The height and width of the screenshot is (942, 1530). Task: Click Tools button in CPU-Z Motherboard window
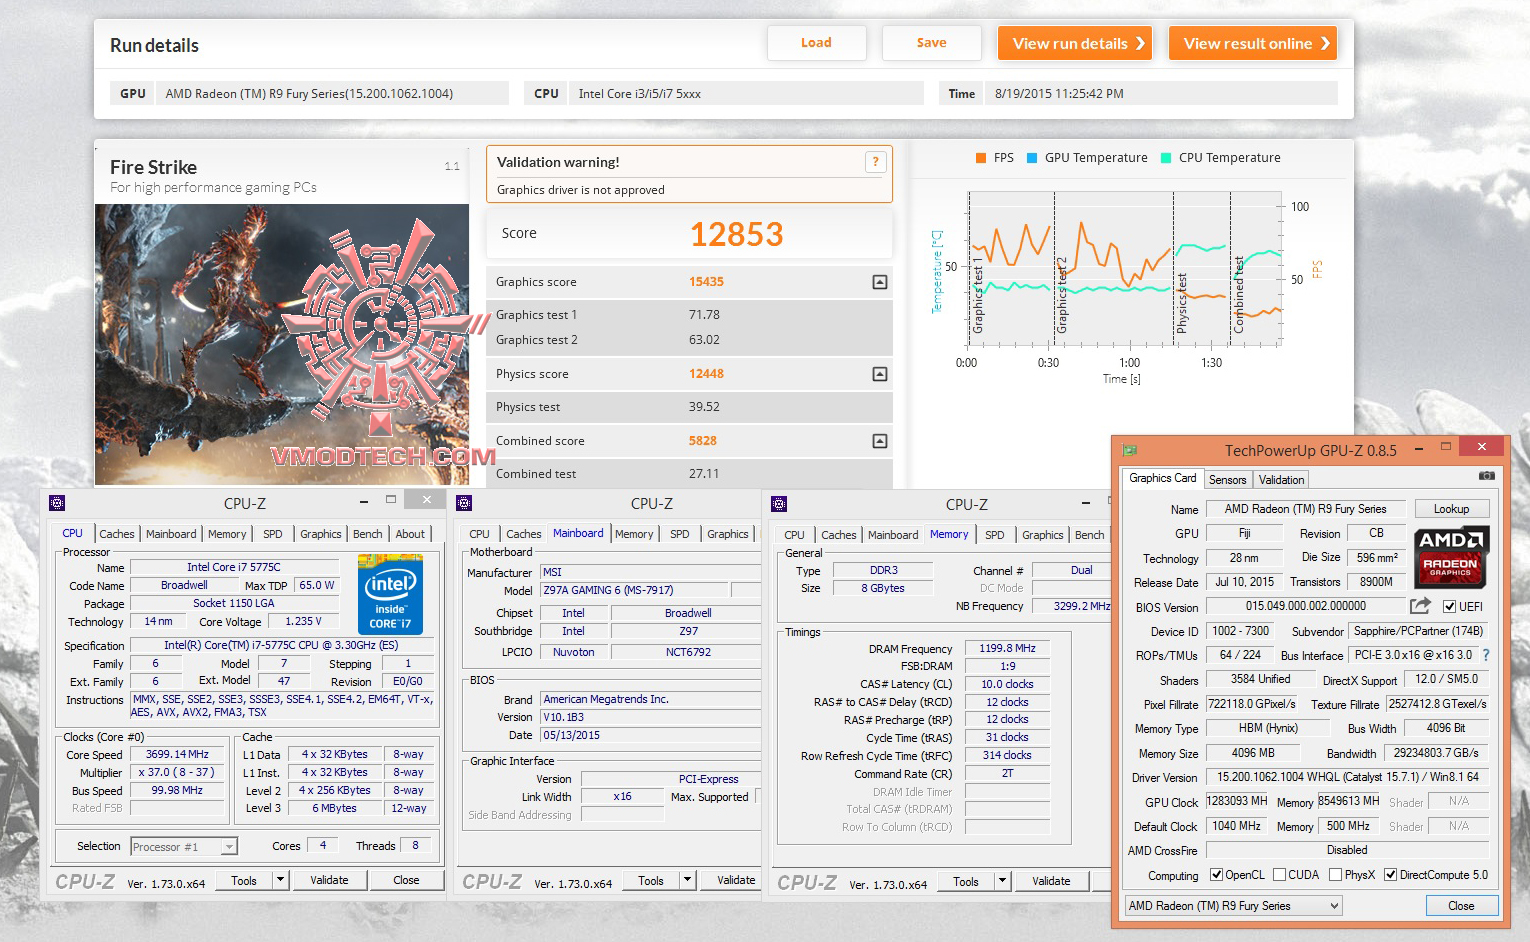click(651, 880)
